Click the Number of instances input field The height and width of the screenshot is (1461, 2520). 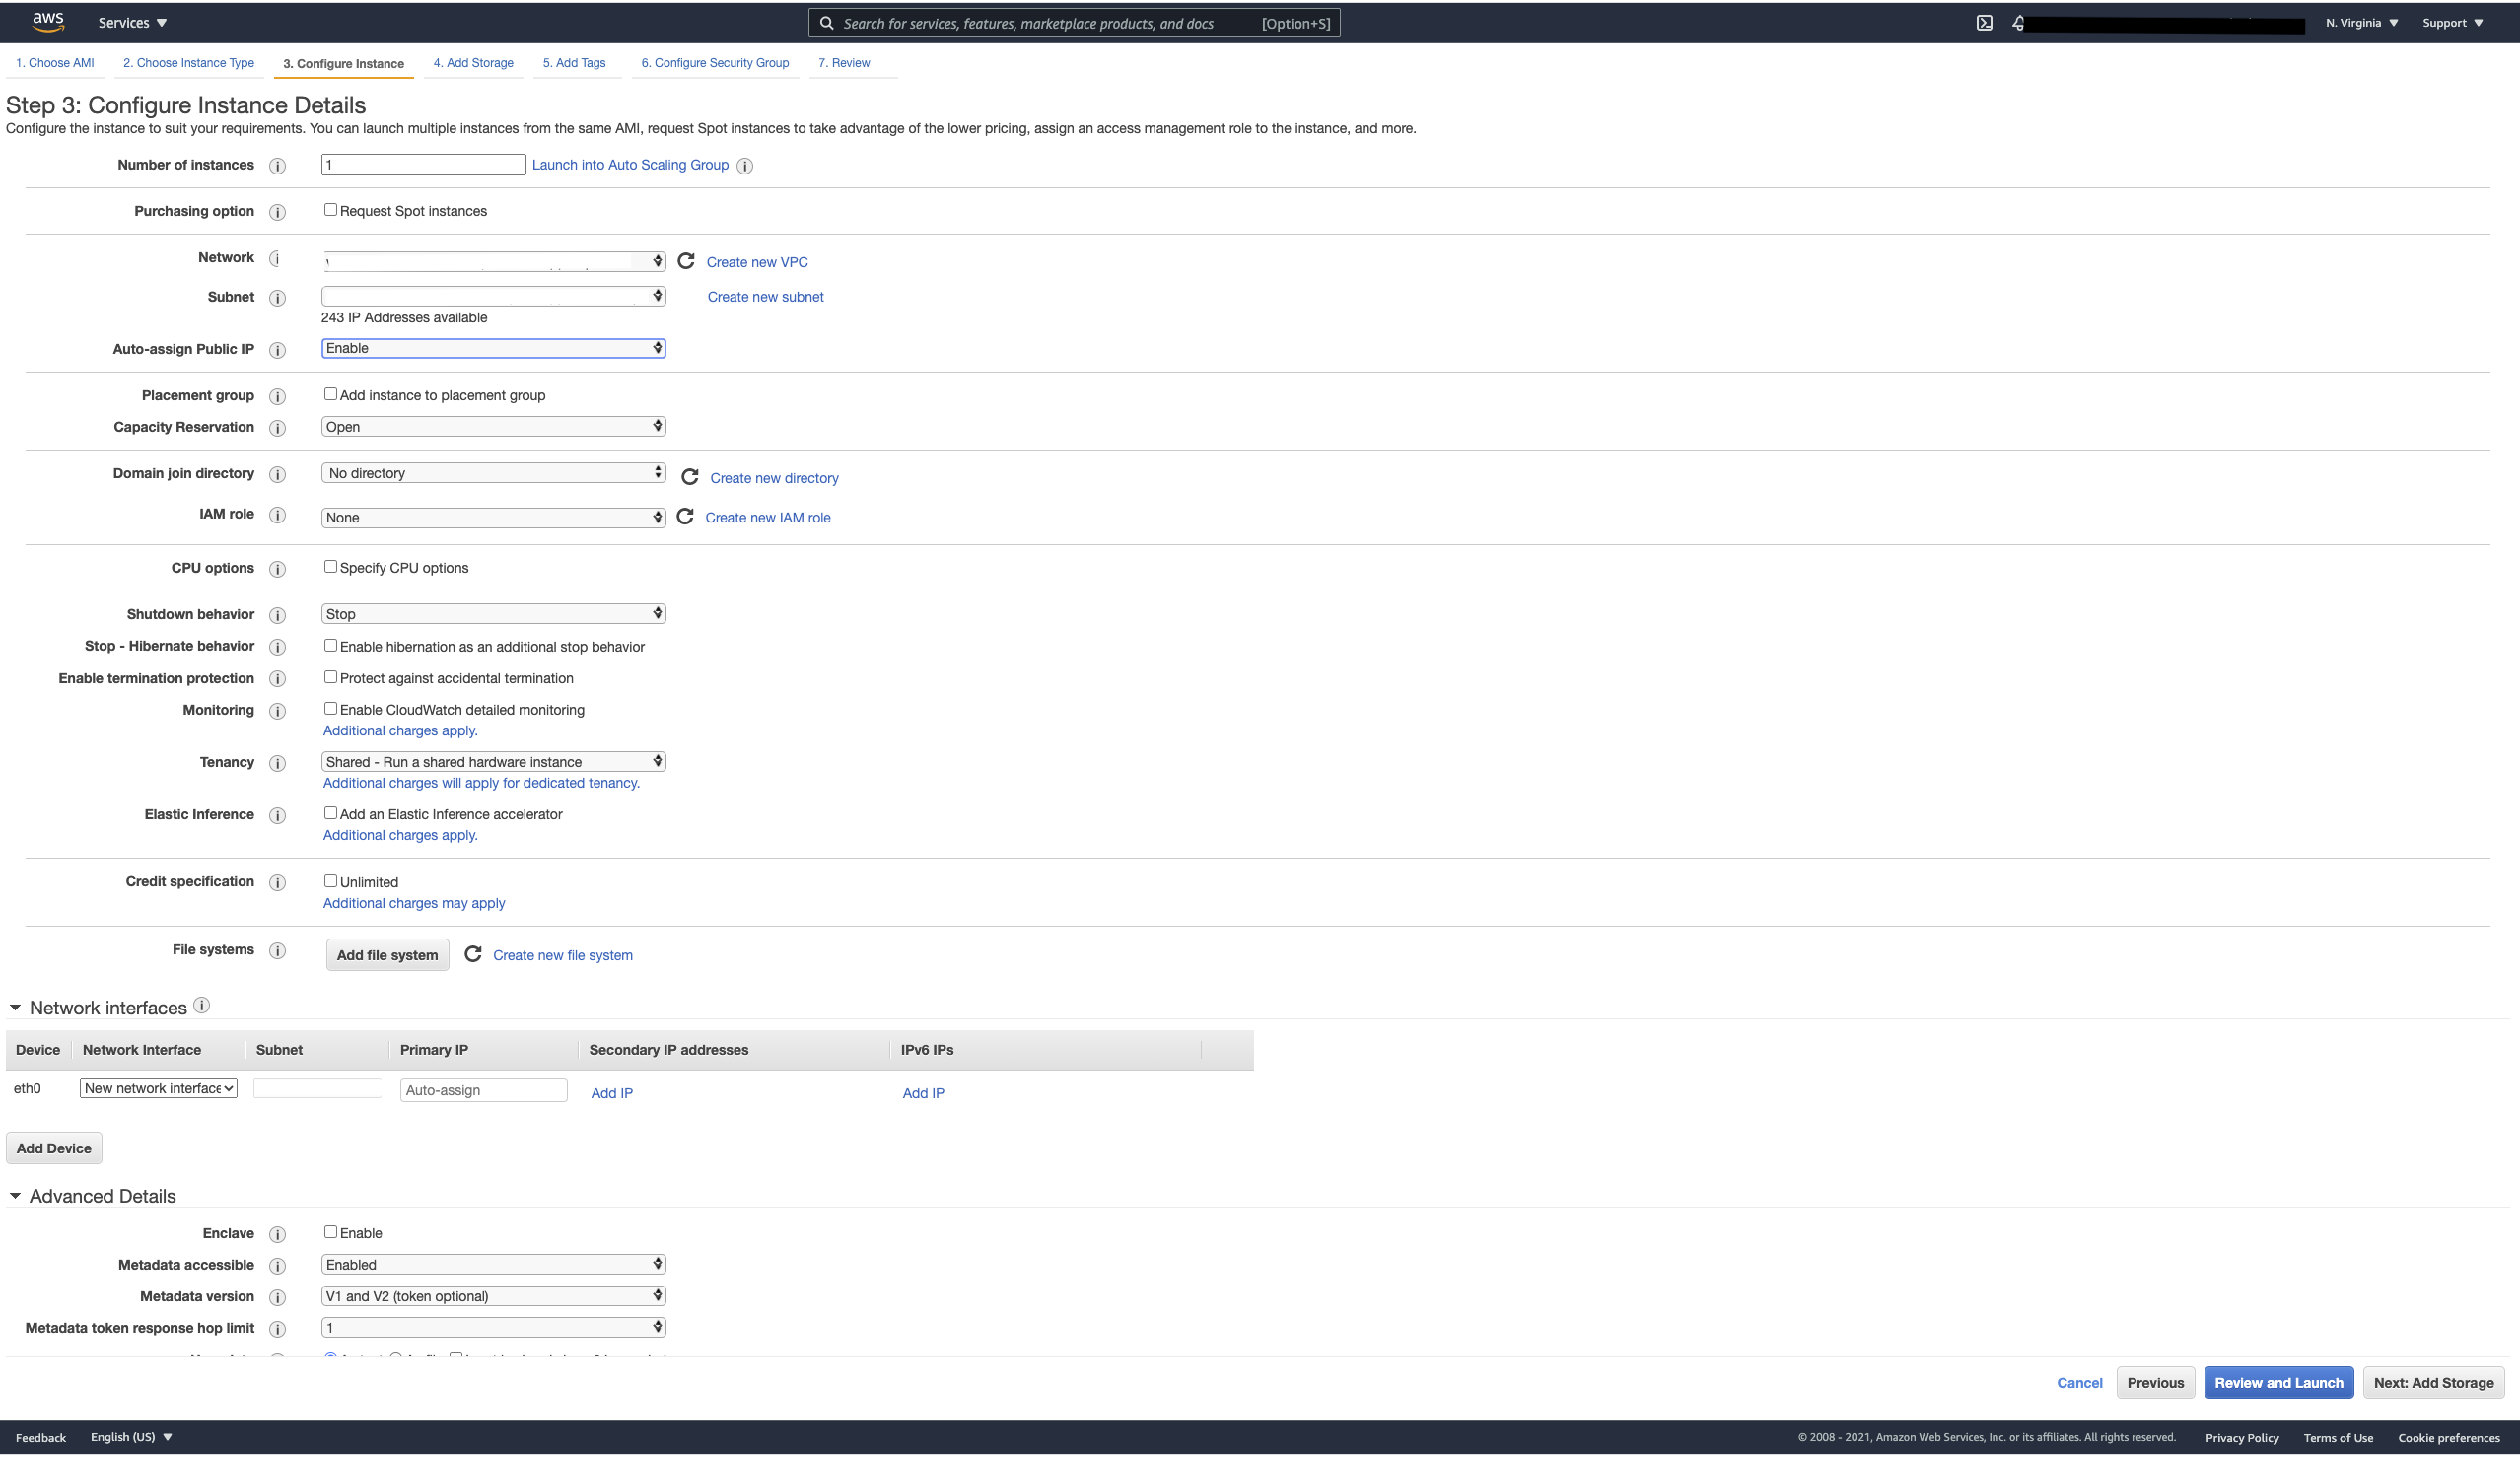click(422, 165)
